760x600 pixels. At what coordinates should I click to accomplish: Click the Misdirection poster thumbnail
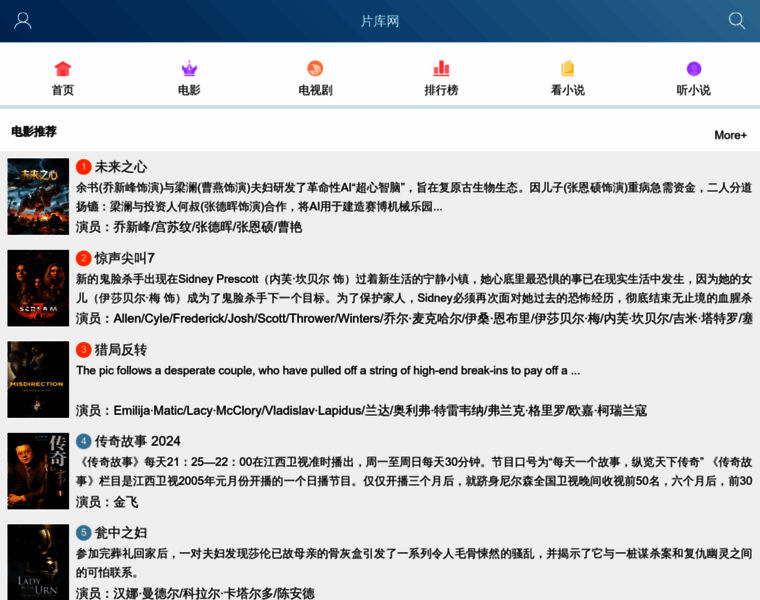click(x=38, y=379)
